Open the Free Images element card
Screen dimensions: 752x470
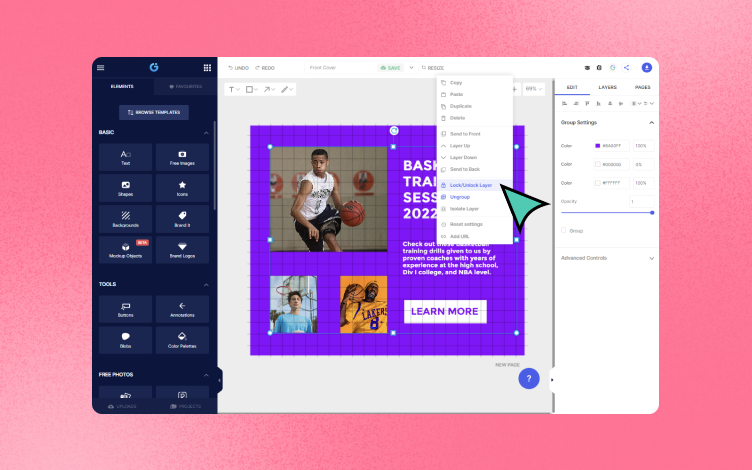pyautogui.click(x=182, y=157)
